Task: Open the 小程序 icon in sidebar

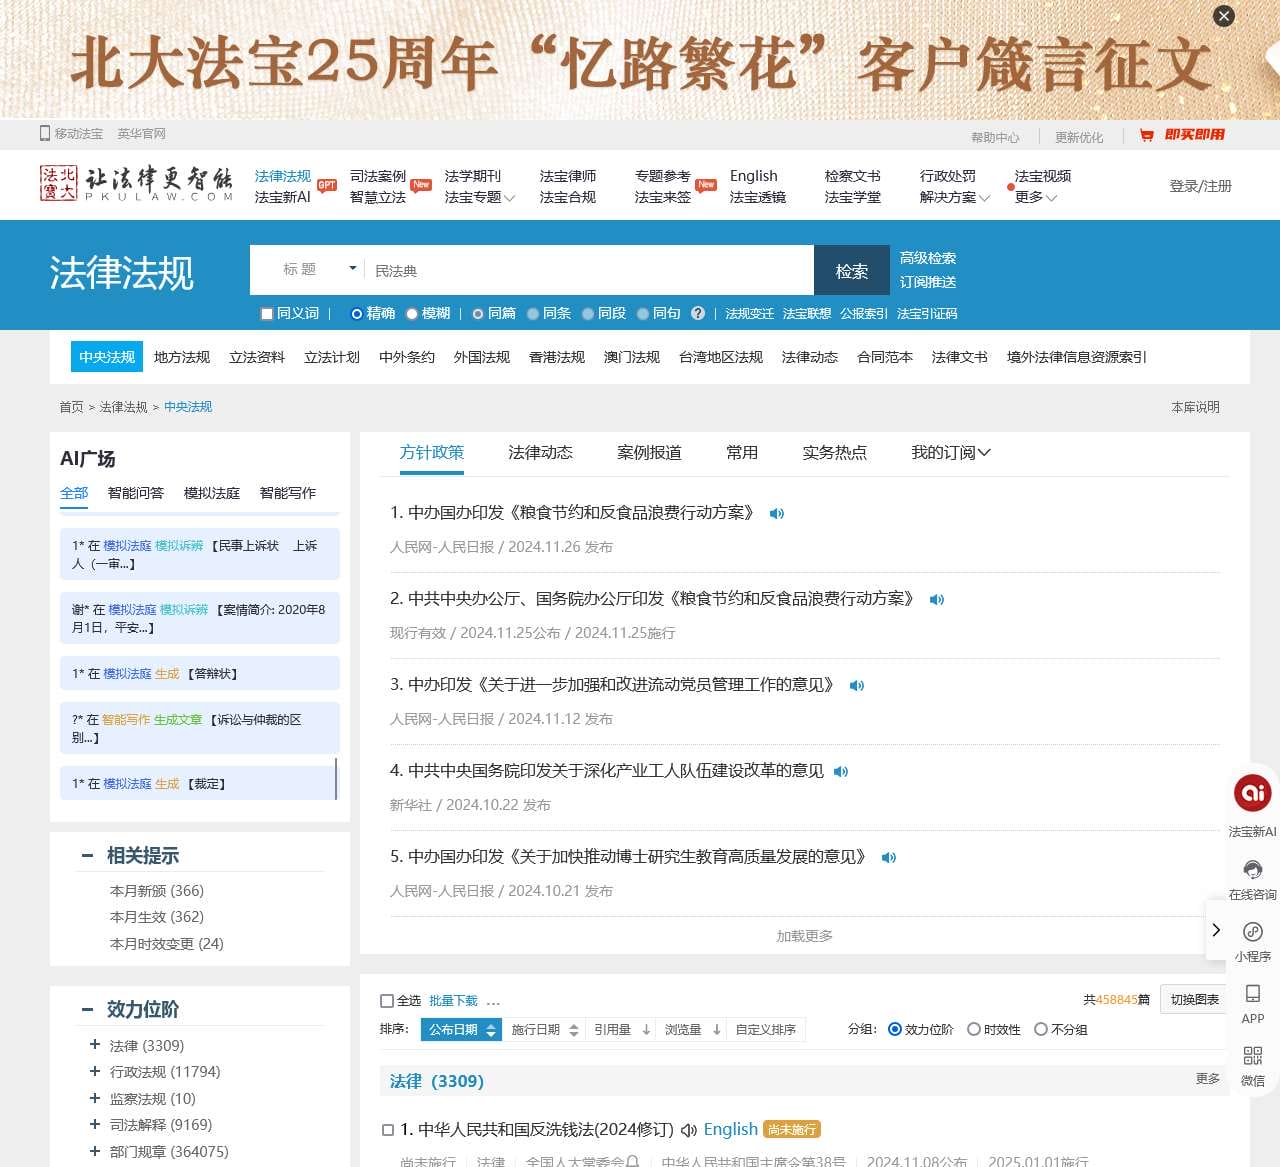Action: tap(1252, 932)
